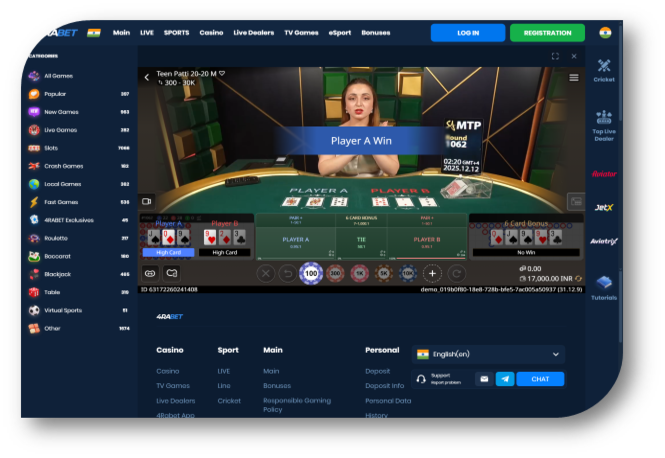Enter fullscreen mode for the game
Image resolution: width=665 pixels, height=458 pixels.
coord(555,56)
